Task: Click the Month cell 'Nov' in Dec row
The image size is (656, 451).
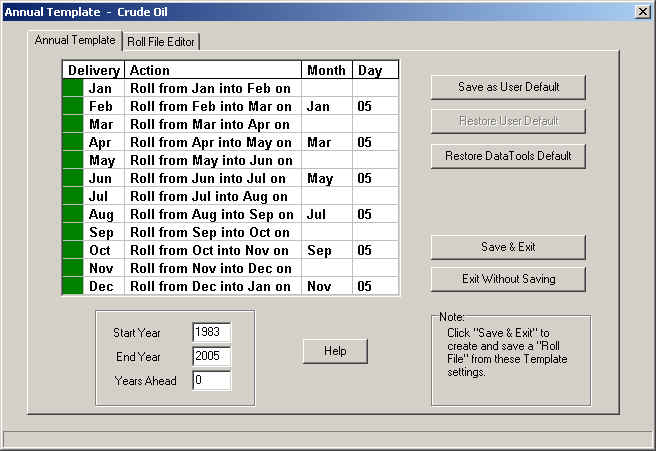Action: (327, 286)
